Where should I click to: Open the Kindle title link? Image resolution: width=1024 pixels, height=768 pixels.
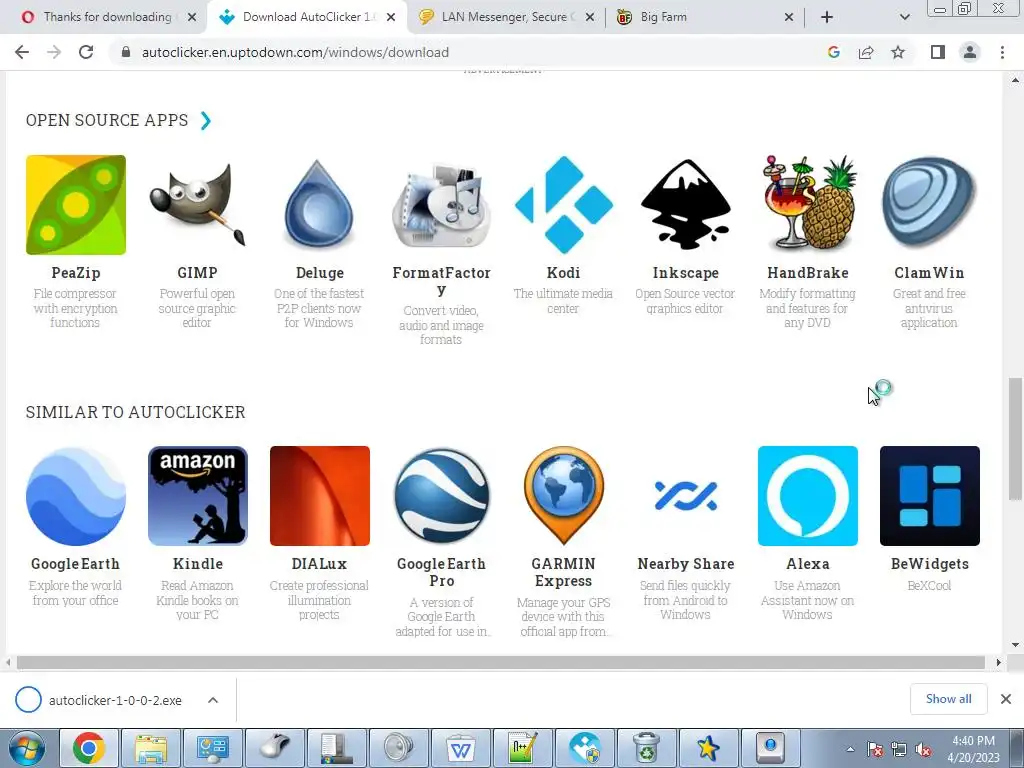click(198, 564)
